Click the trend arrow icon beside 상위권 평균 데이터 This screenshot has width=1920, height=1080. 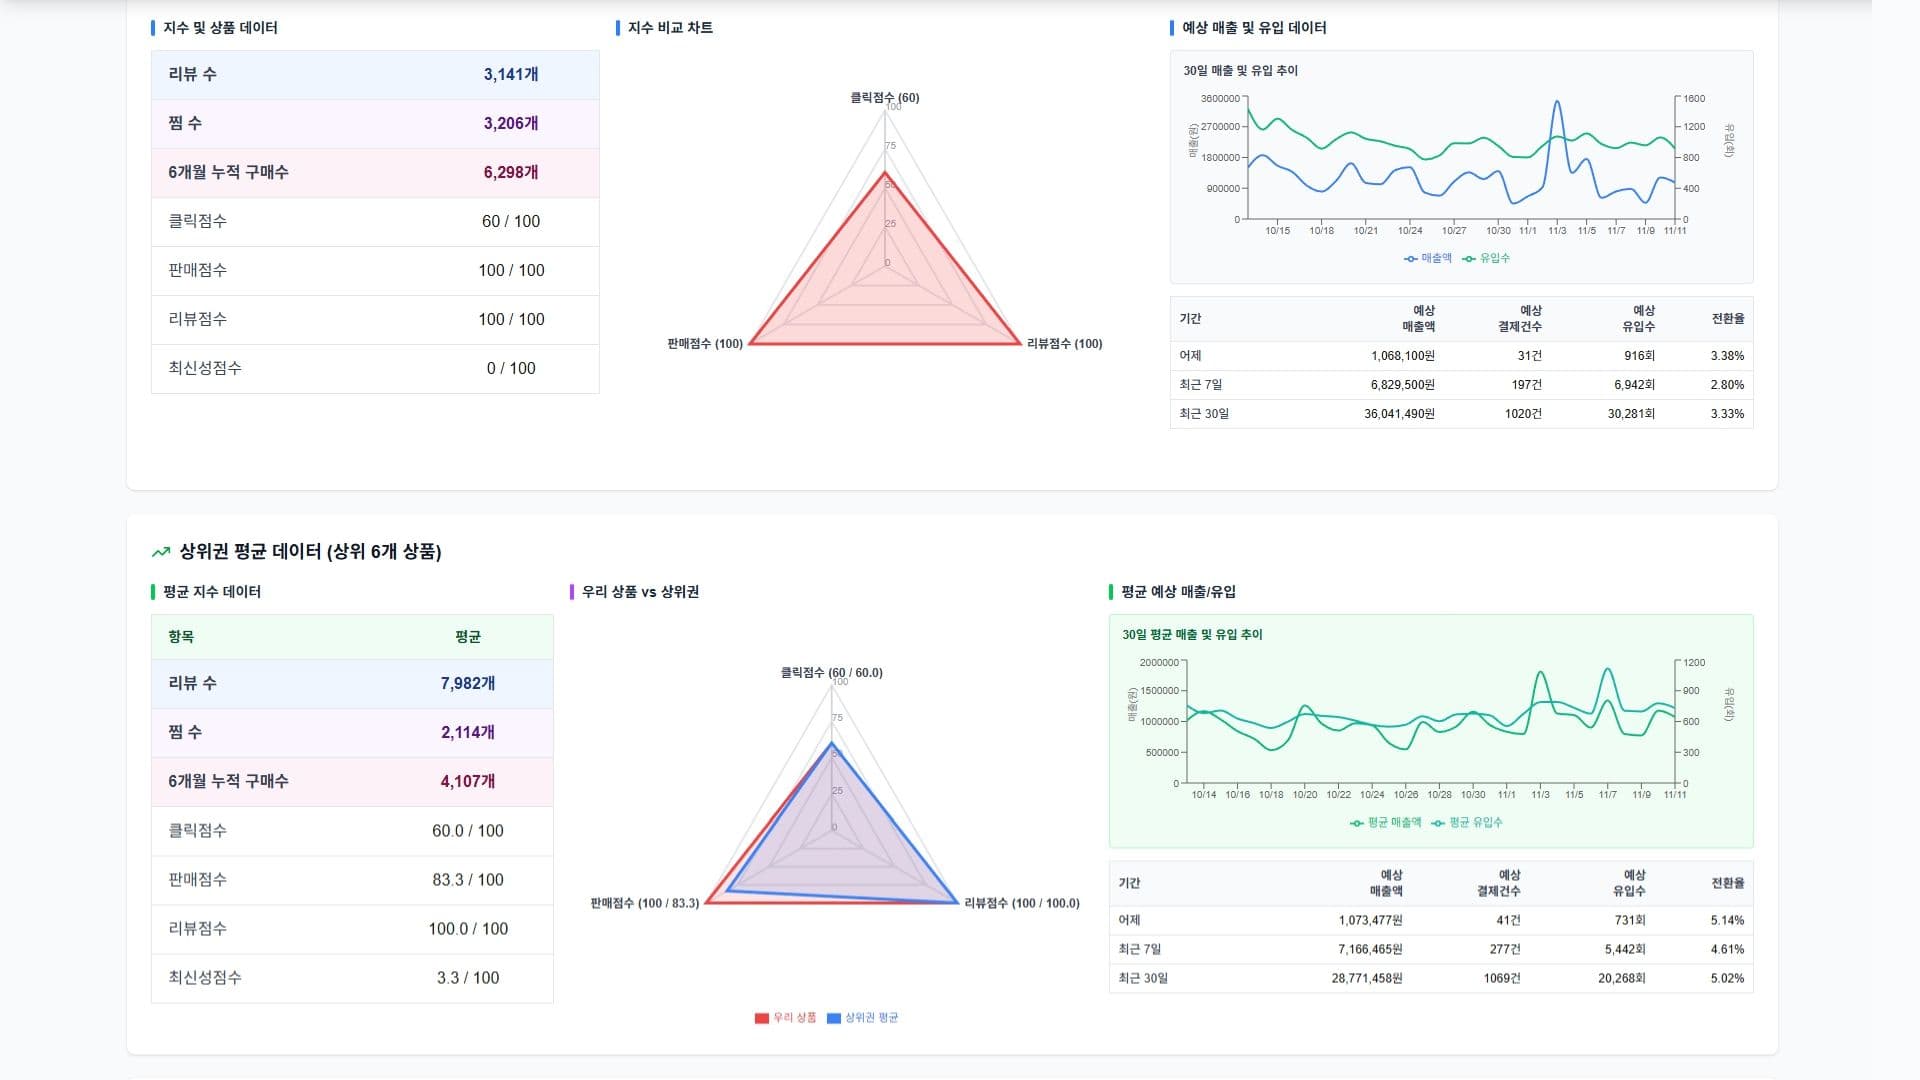pyautogui.click(x=160, y=552)
